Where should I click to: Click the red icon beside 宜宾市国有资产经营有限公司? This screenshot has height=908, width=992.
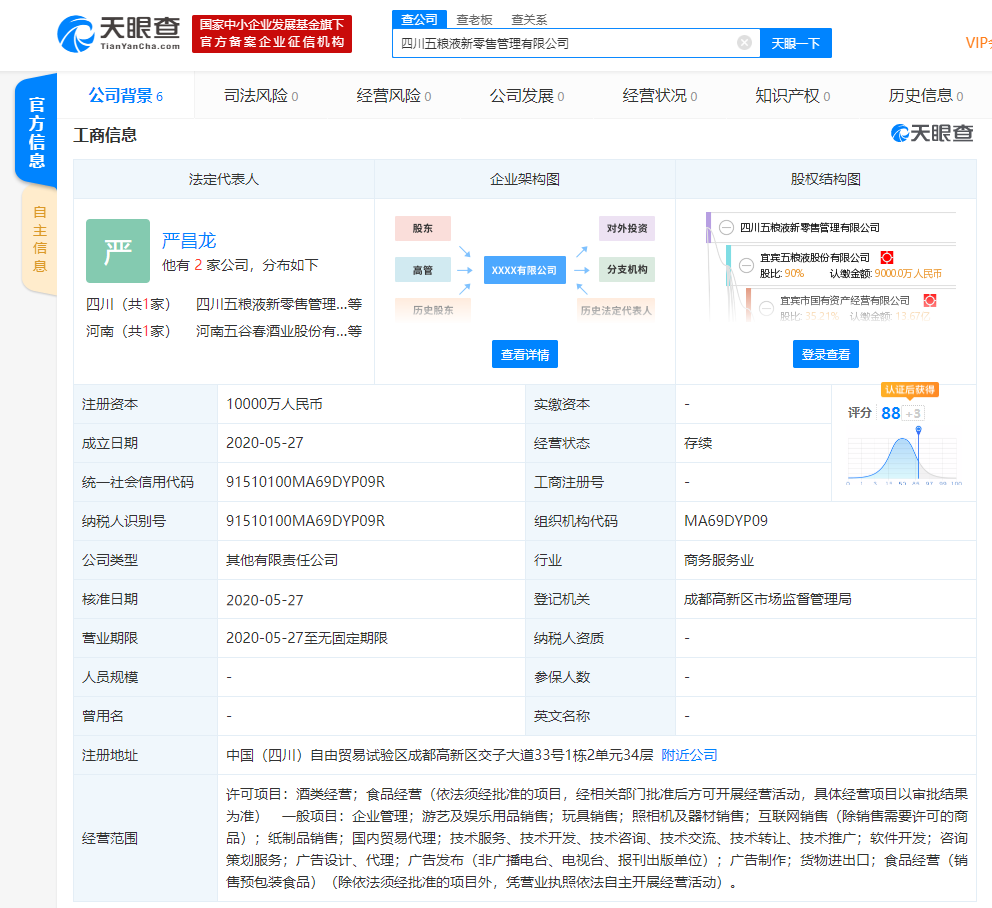[x=929, y=300]
